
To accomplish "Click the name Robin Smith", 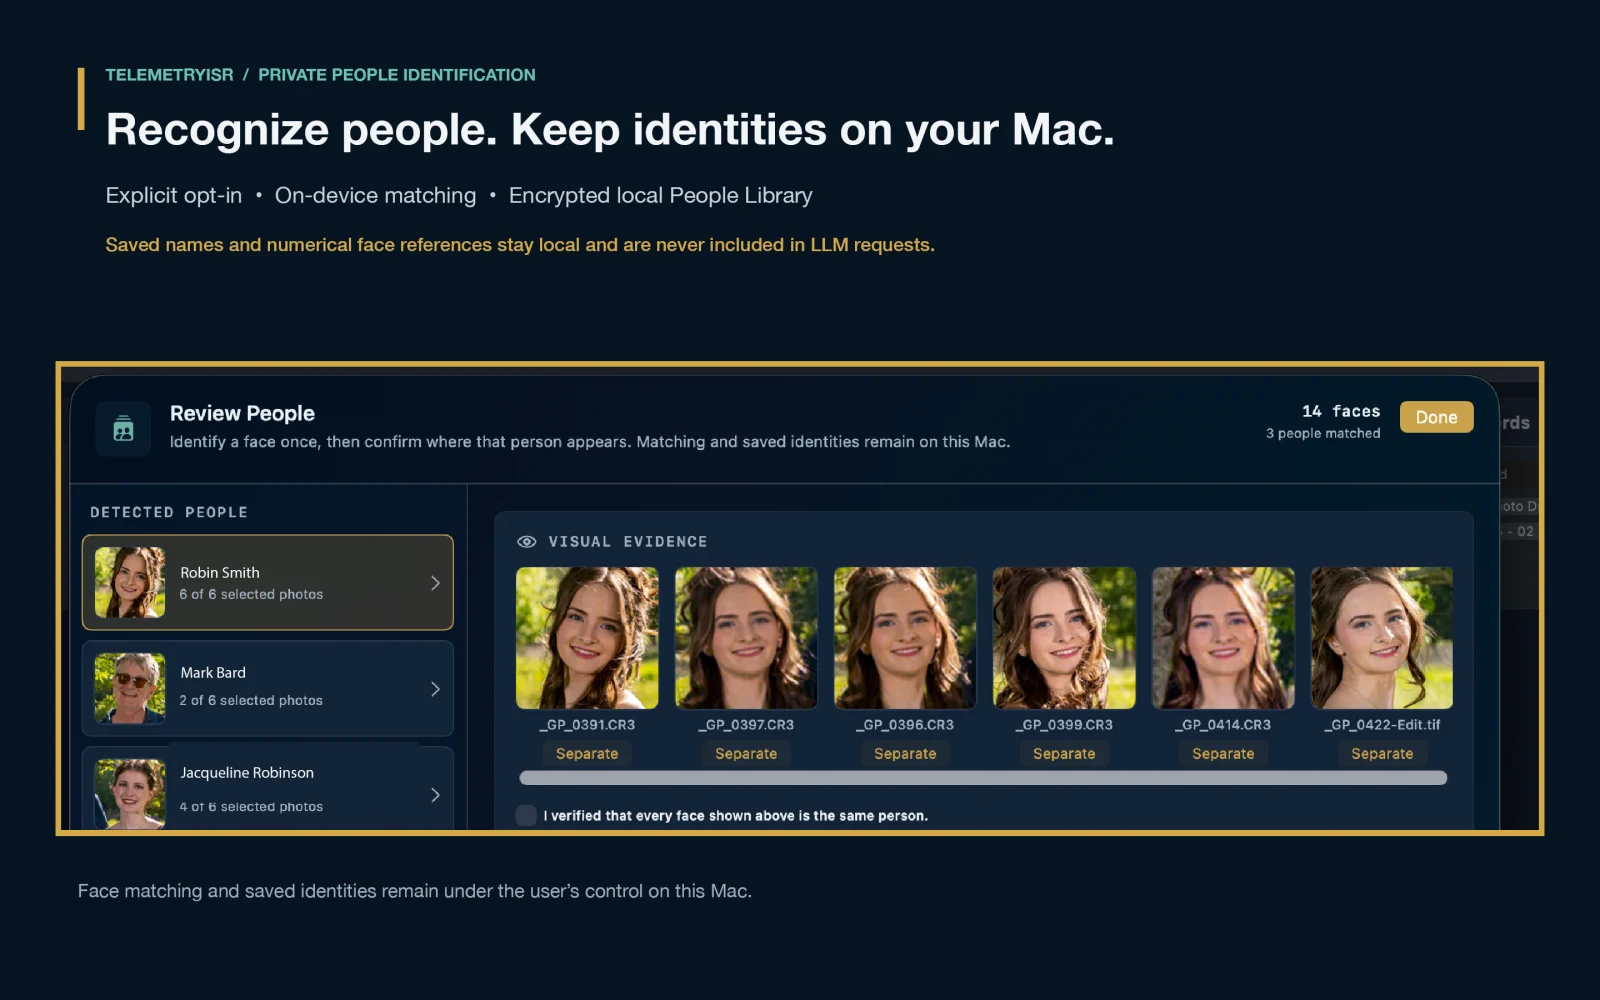I will pos(220,572).
